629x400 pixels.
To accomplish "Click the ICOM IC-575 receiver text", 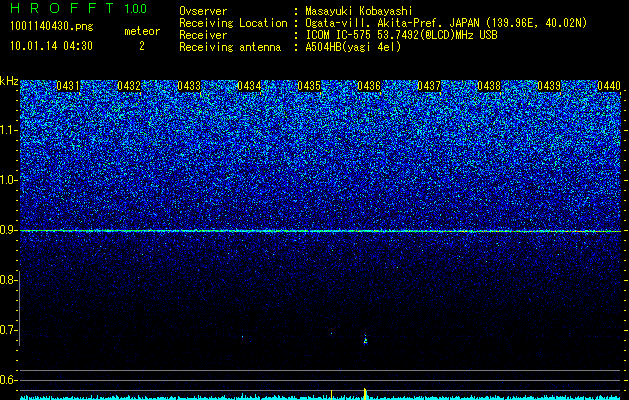I will coord(401,35).
